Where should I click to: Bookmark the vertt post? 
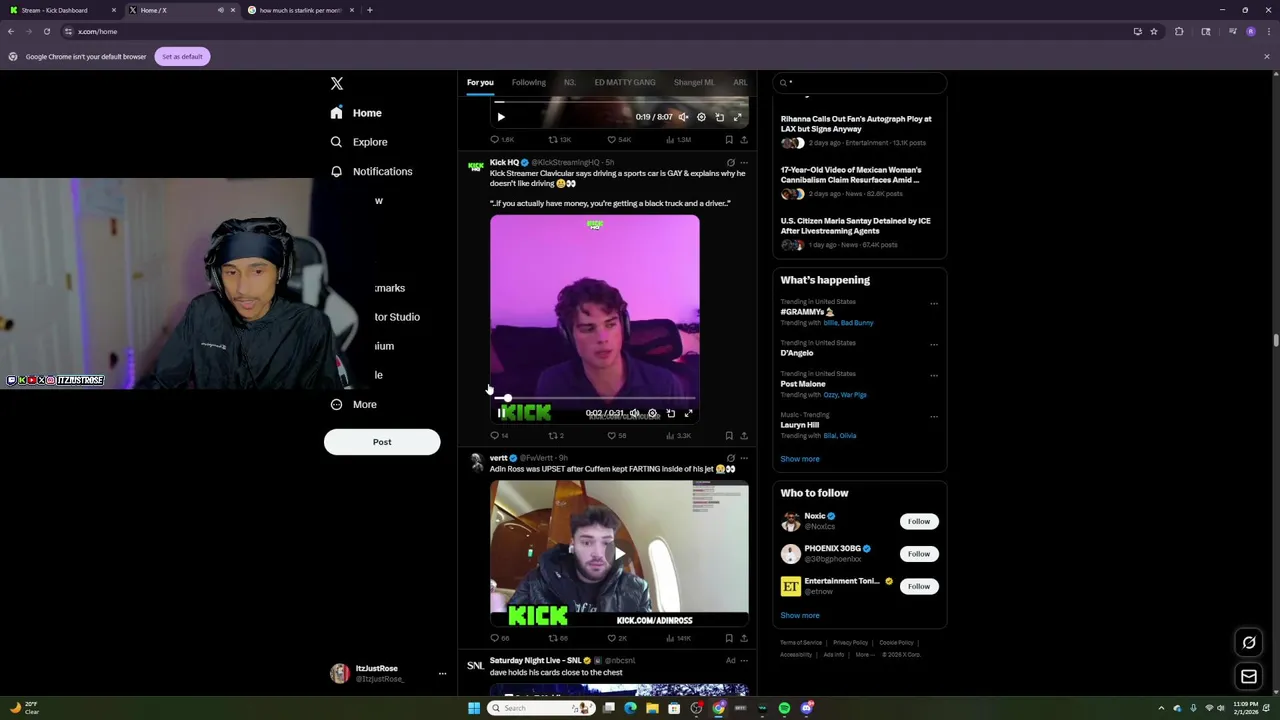pos(729,638)
